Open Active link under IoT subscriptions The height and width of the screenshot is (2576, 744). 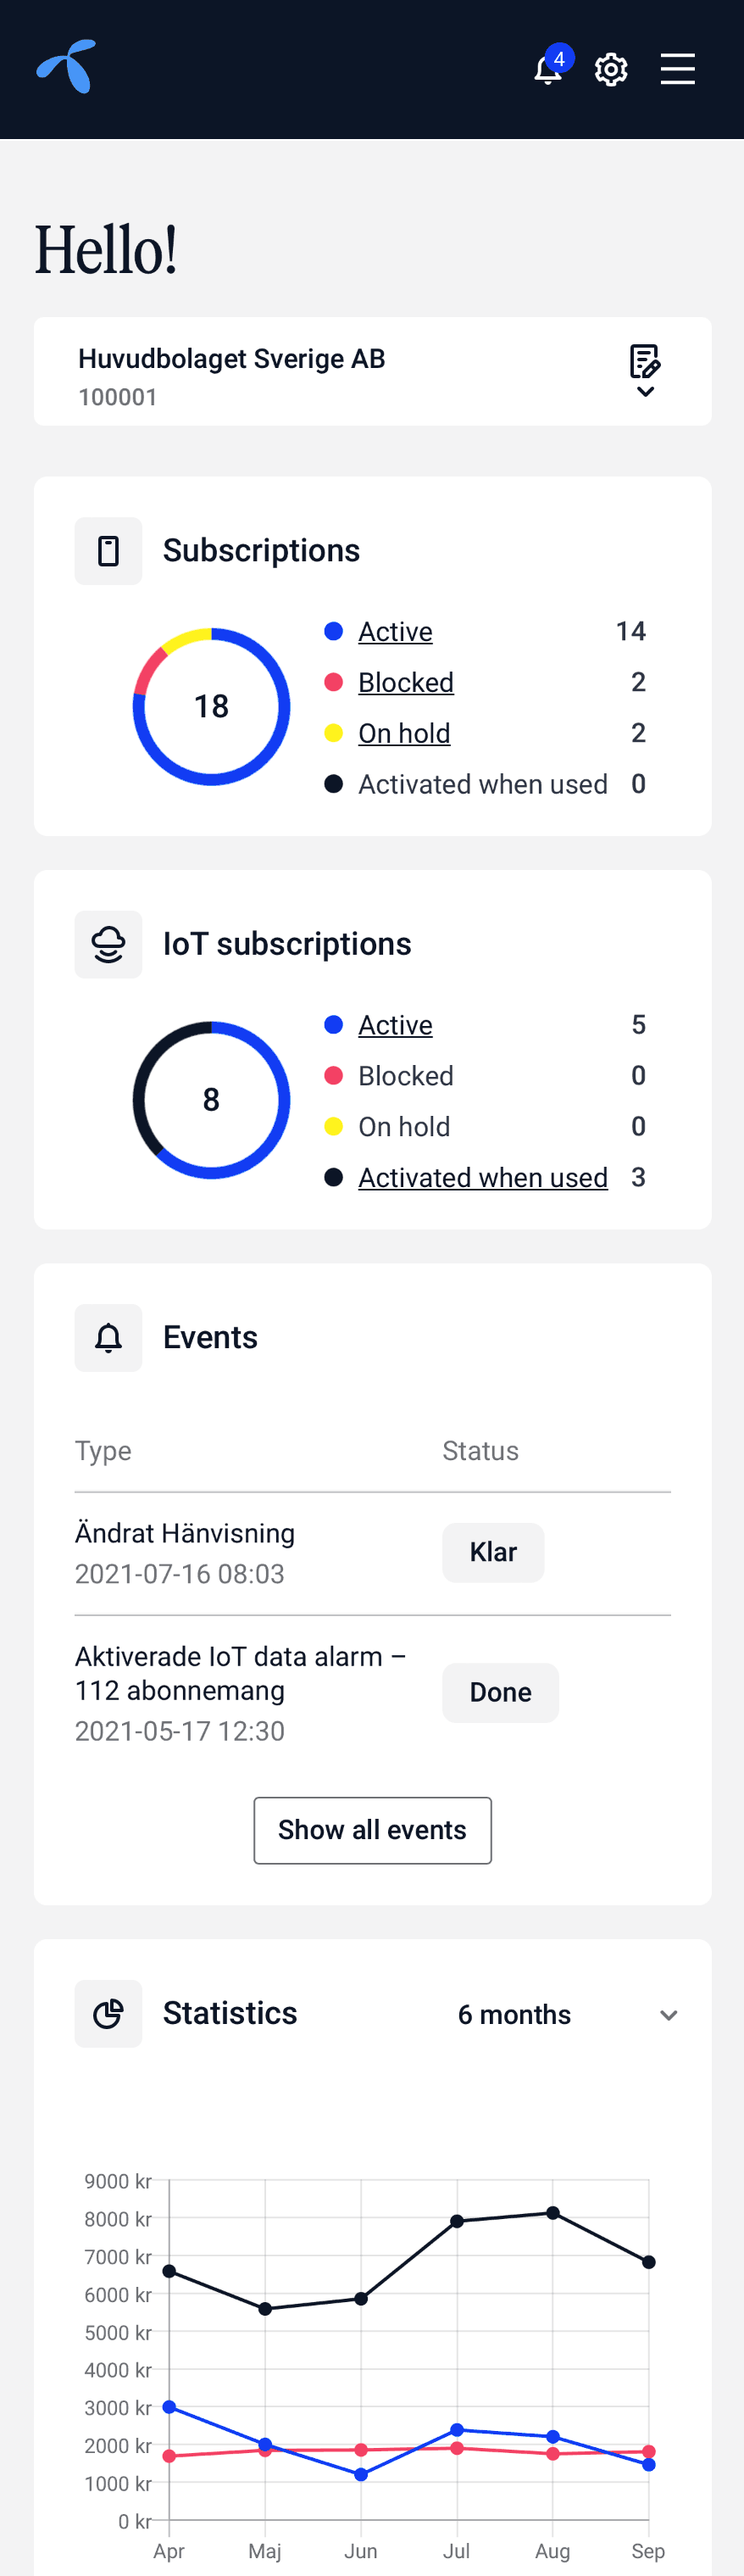coord(395,1025)
